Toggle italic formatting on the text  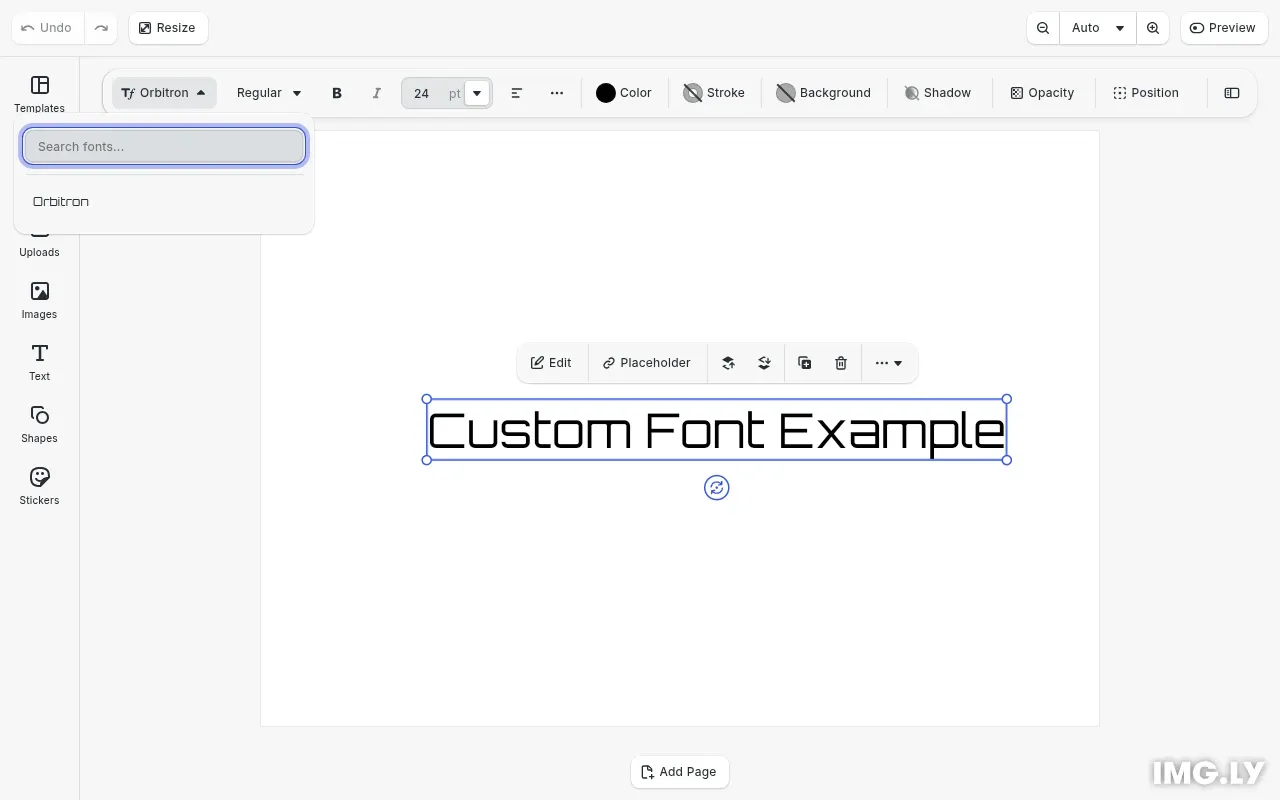pyautogui.click(x=377, y=92)
